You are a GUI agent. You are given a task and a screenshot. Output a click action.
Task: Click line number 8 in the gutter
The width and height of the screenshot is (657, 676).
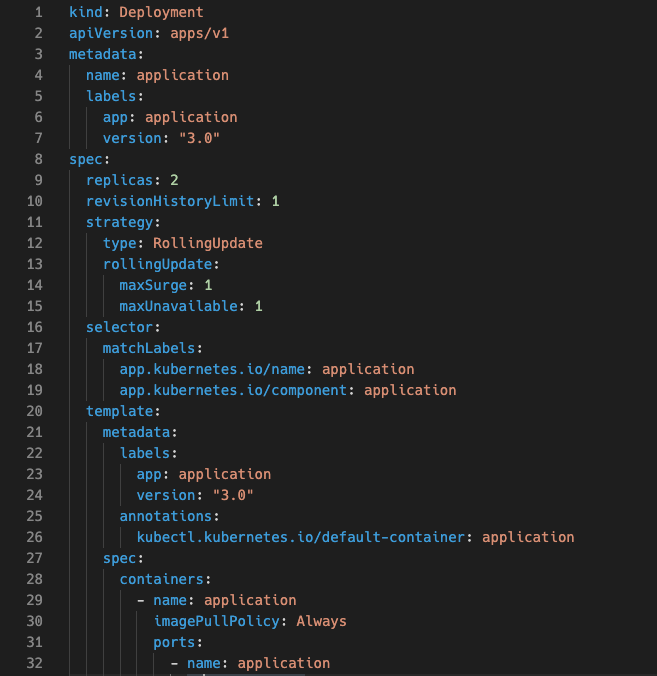coord(38,159)
